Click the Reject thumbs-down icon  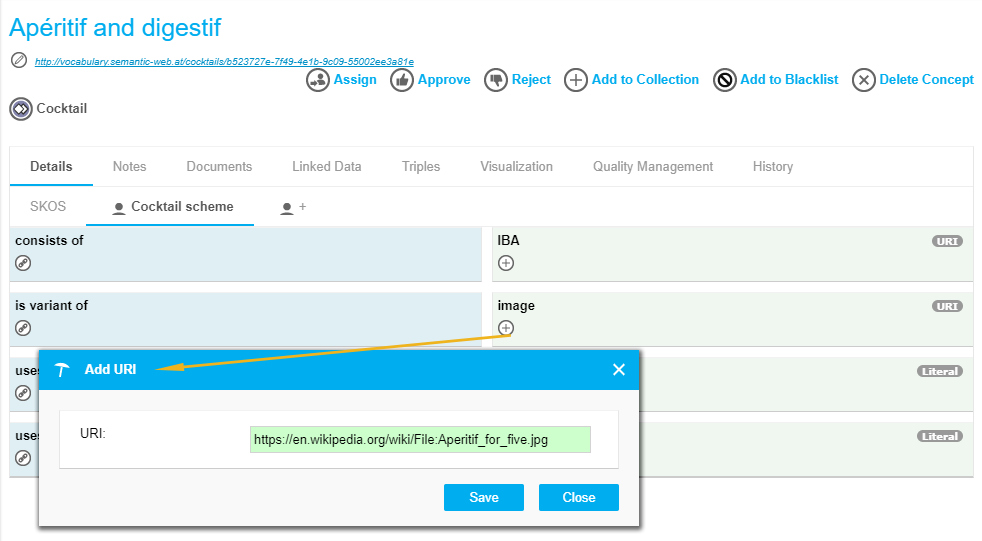[x=496, y=80]
